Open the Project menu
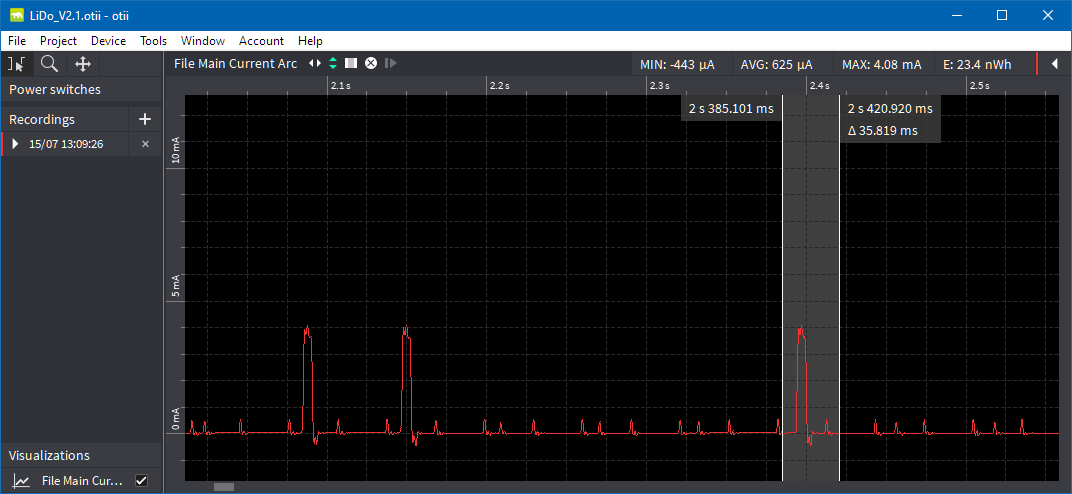This screenshot has width=1072, height=494. click(58, 41)
